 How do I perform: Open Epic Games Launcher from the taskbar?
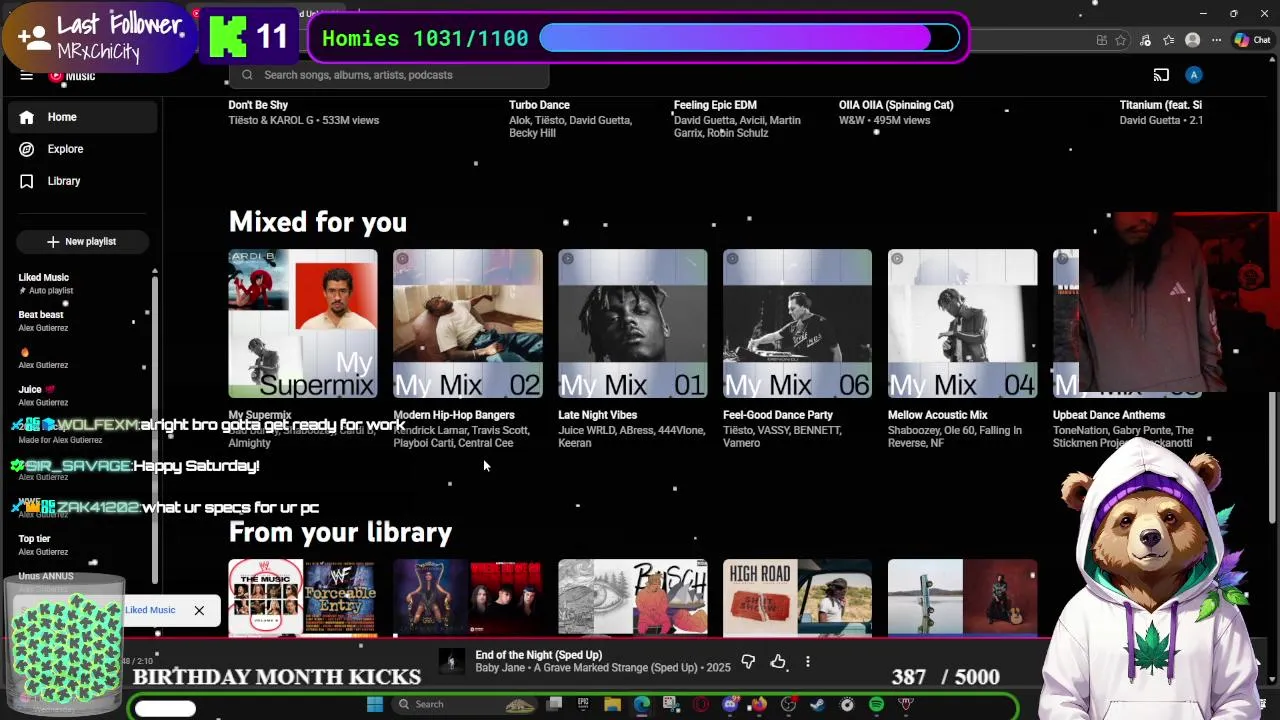coord(583,704)
